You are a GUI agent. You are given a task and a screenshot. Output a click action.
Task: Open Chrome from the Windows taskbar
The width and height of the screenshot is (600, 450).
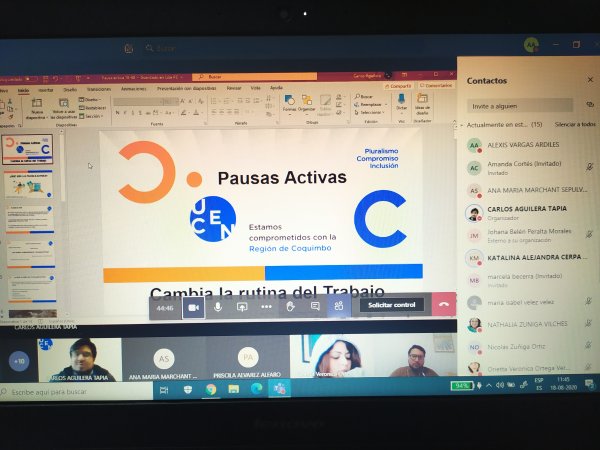212,388
